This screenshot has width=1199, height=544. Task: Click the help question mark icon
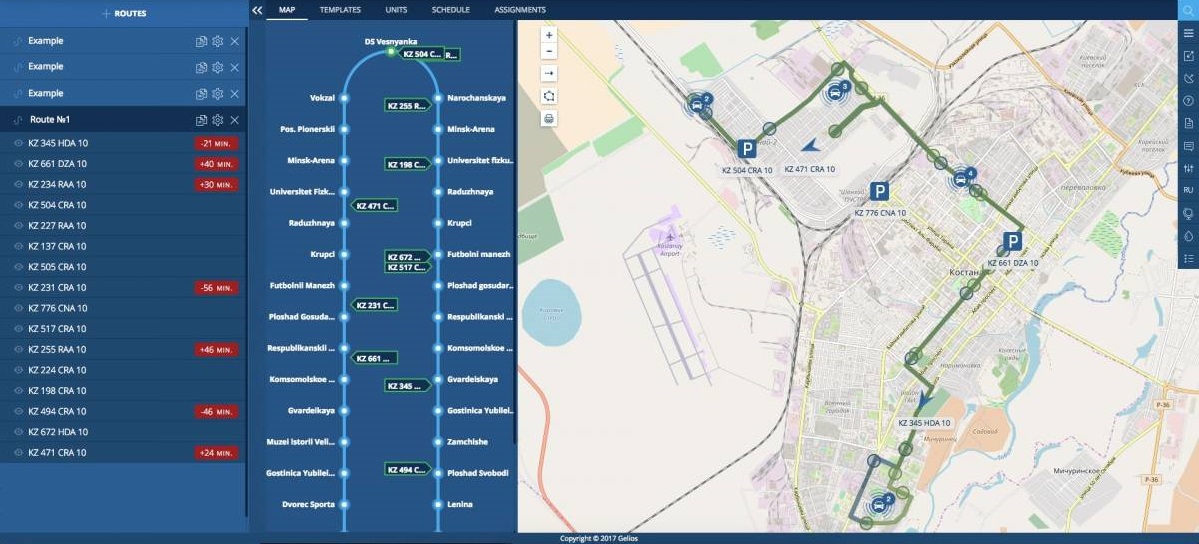click(1188, 100)
